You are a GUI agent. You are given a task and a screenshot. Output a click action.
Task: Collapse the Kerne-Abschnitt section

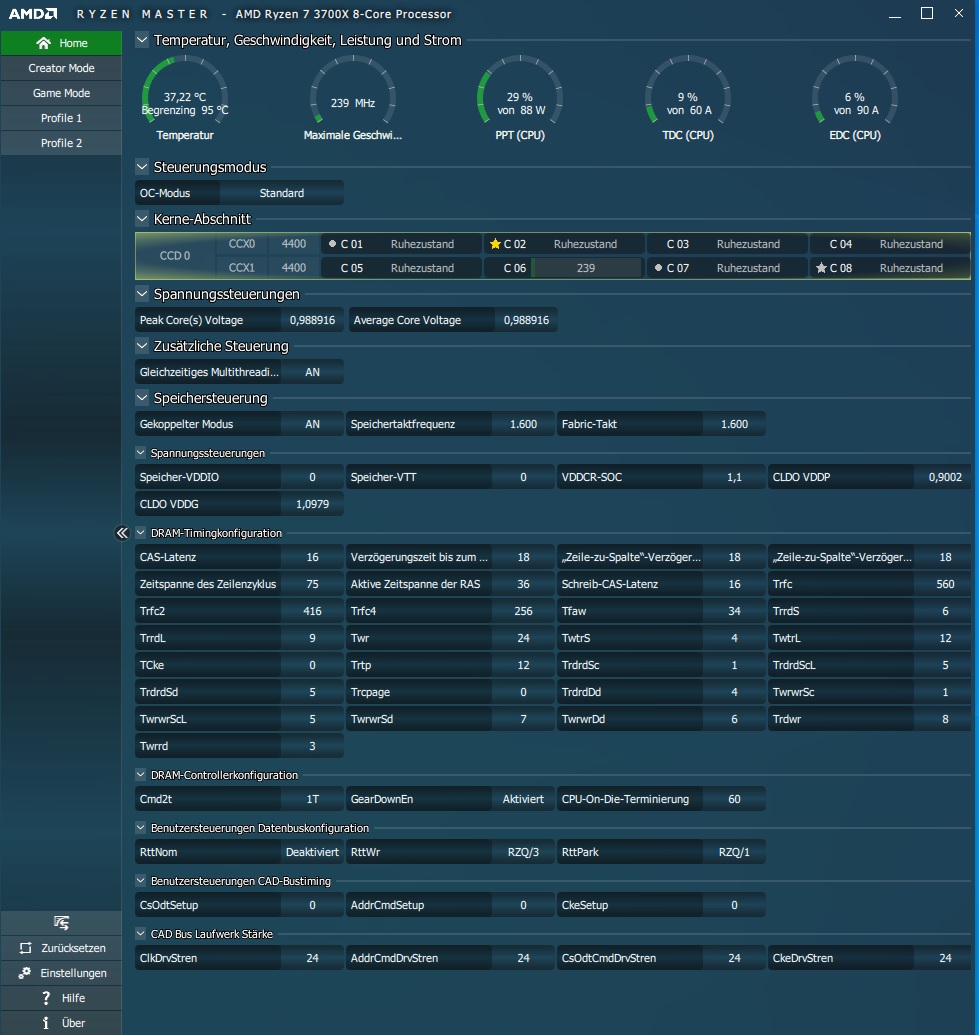pos(142,218)
